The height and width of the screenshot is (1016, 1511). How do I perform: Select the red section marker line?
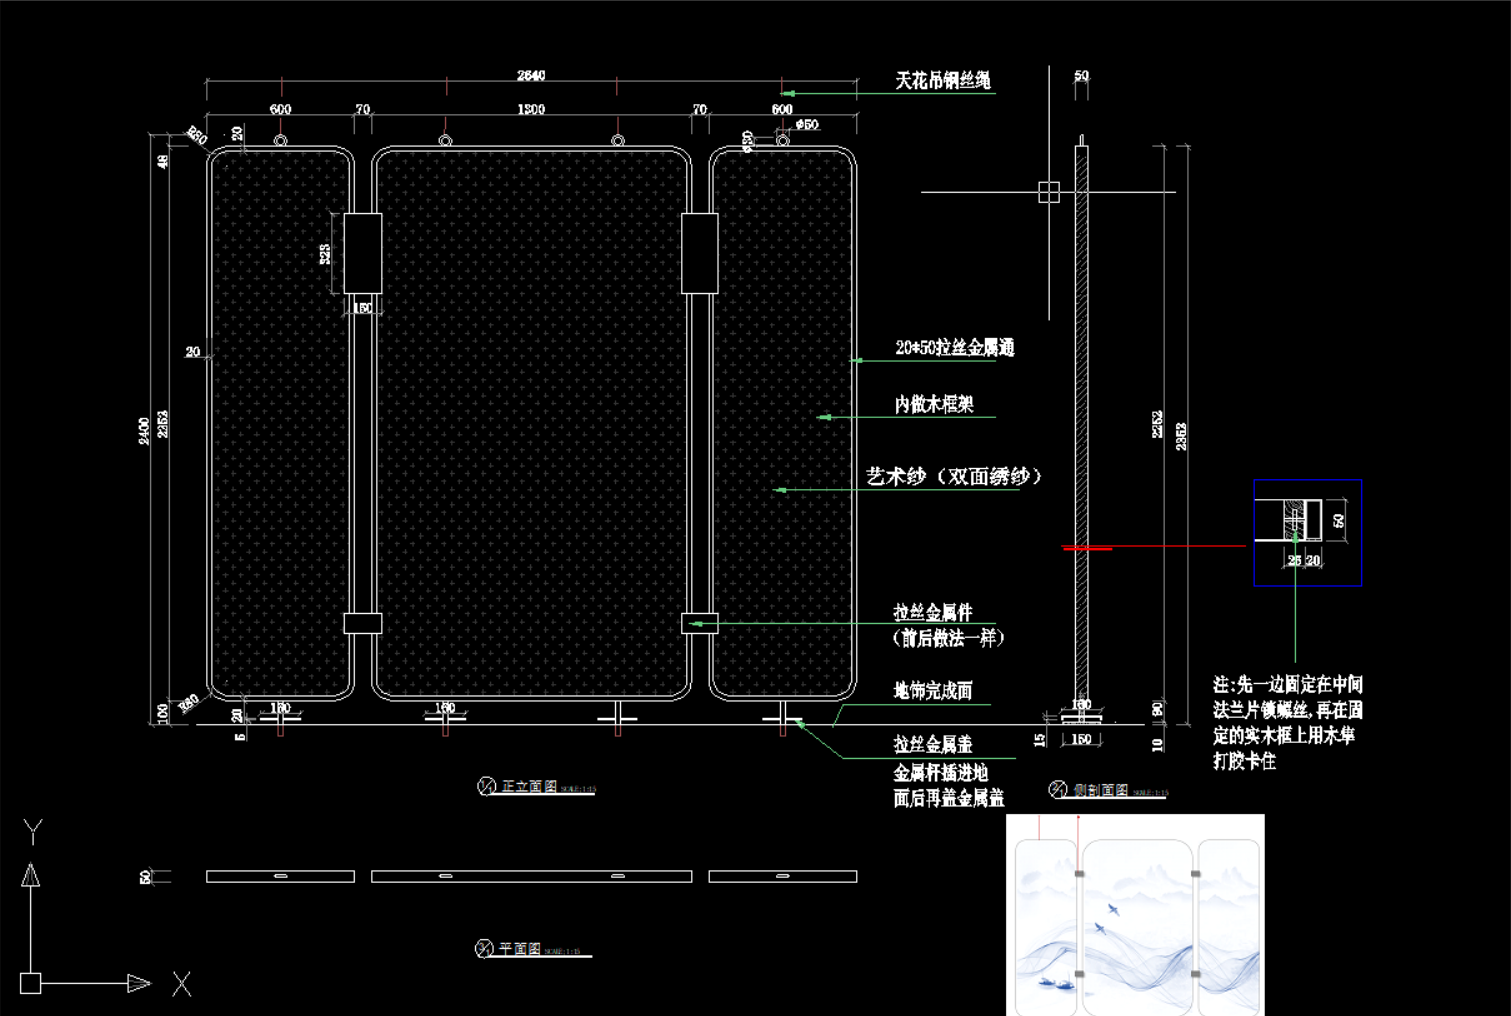click(1087, 548)
